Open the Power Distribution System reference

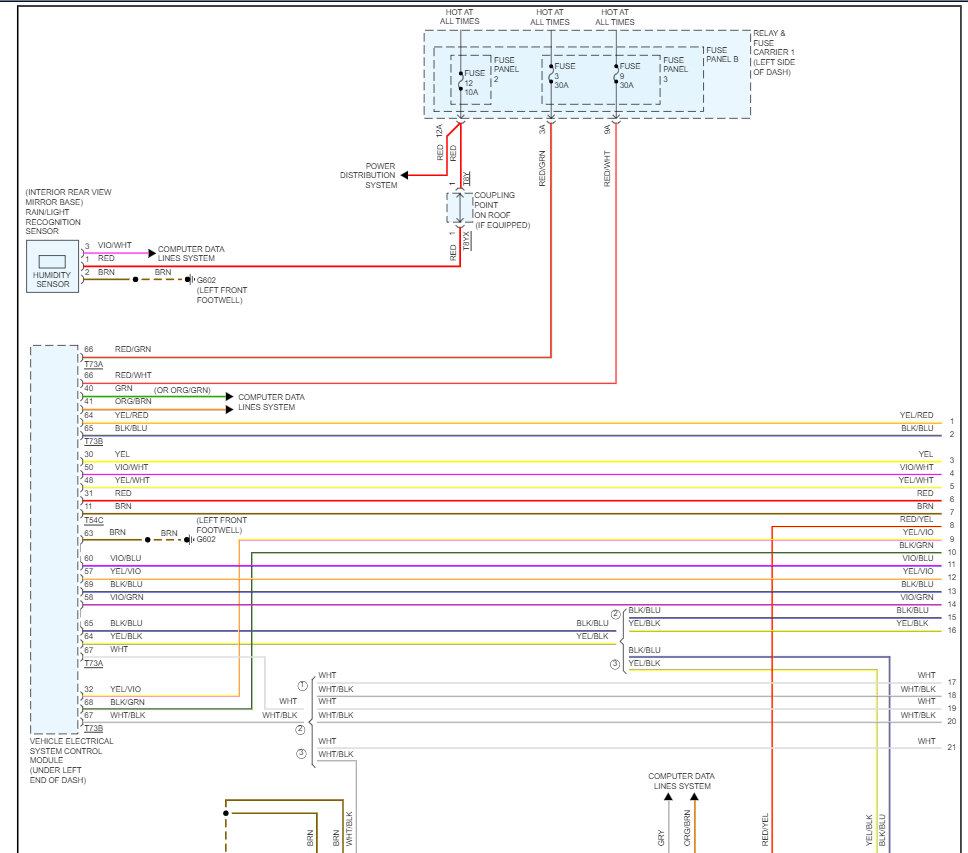click(368, 175)
